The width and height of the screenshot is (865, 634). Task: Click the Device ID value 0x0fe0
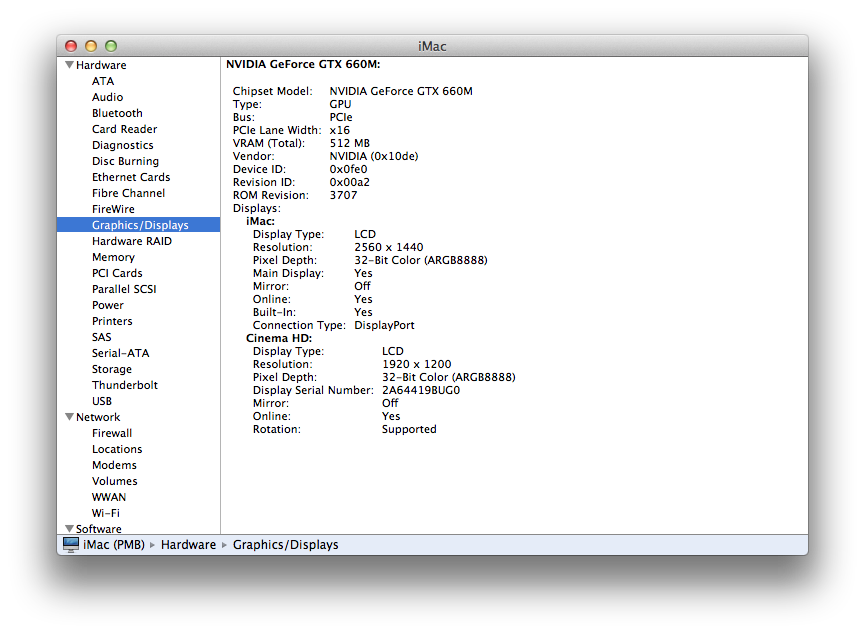pyautogui.click(x=348, y=169)
